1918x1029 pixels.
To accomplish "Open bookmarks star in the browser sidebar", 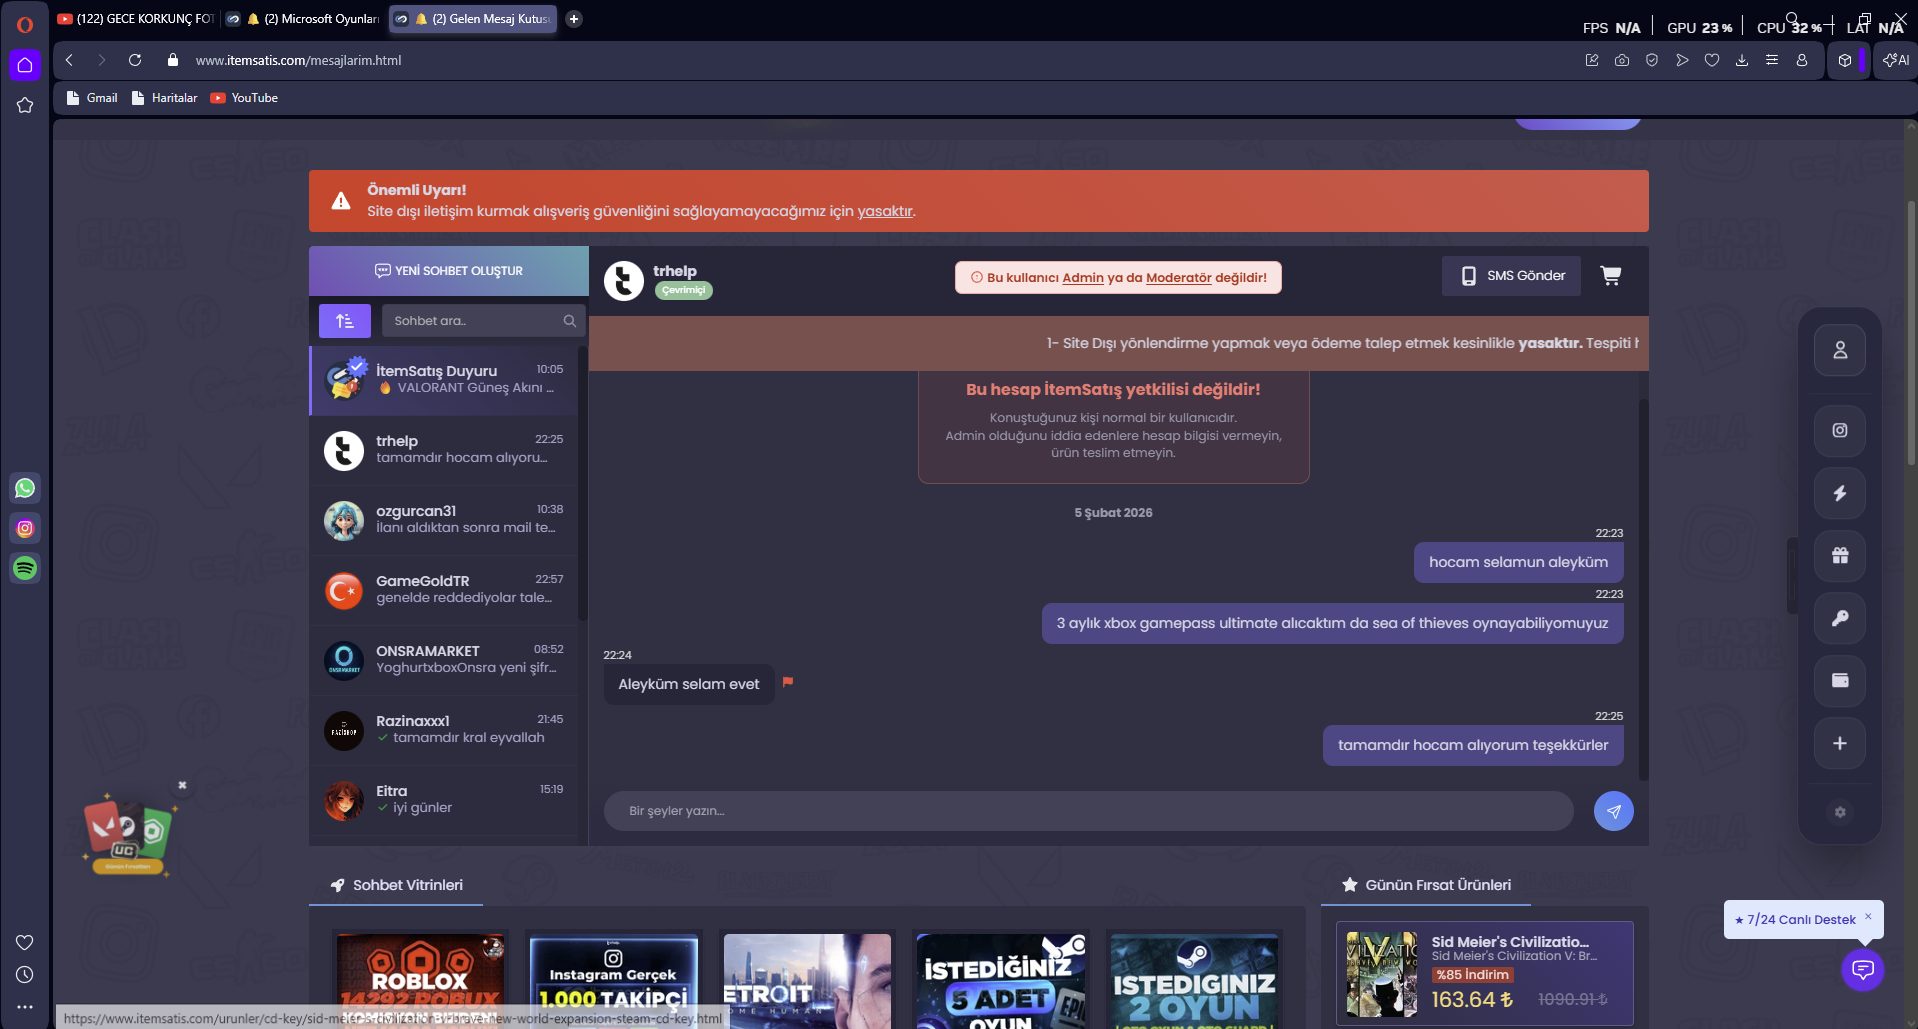I will click(25, 105).
